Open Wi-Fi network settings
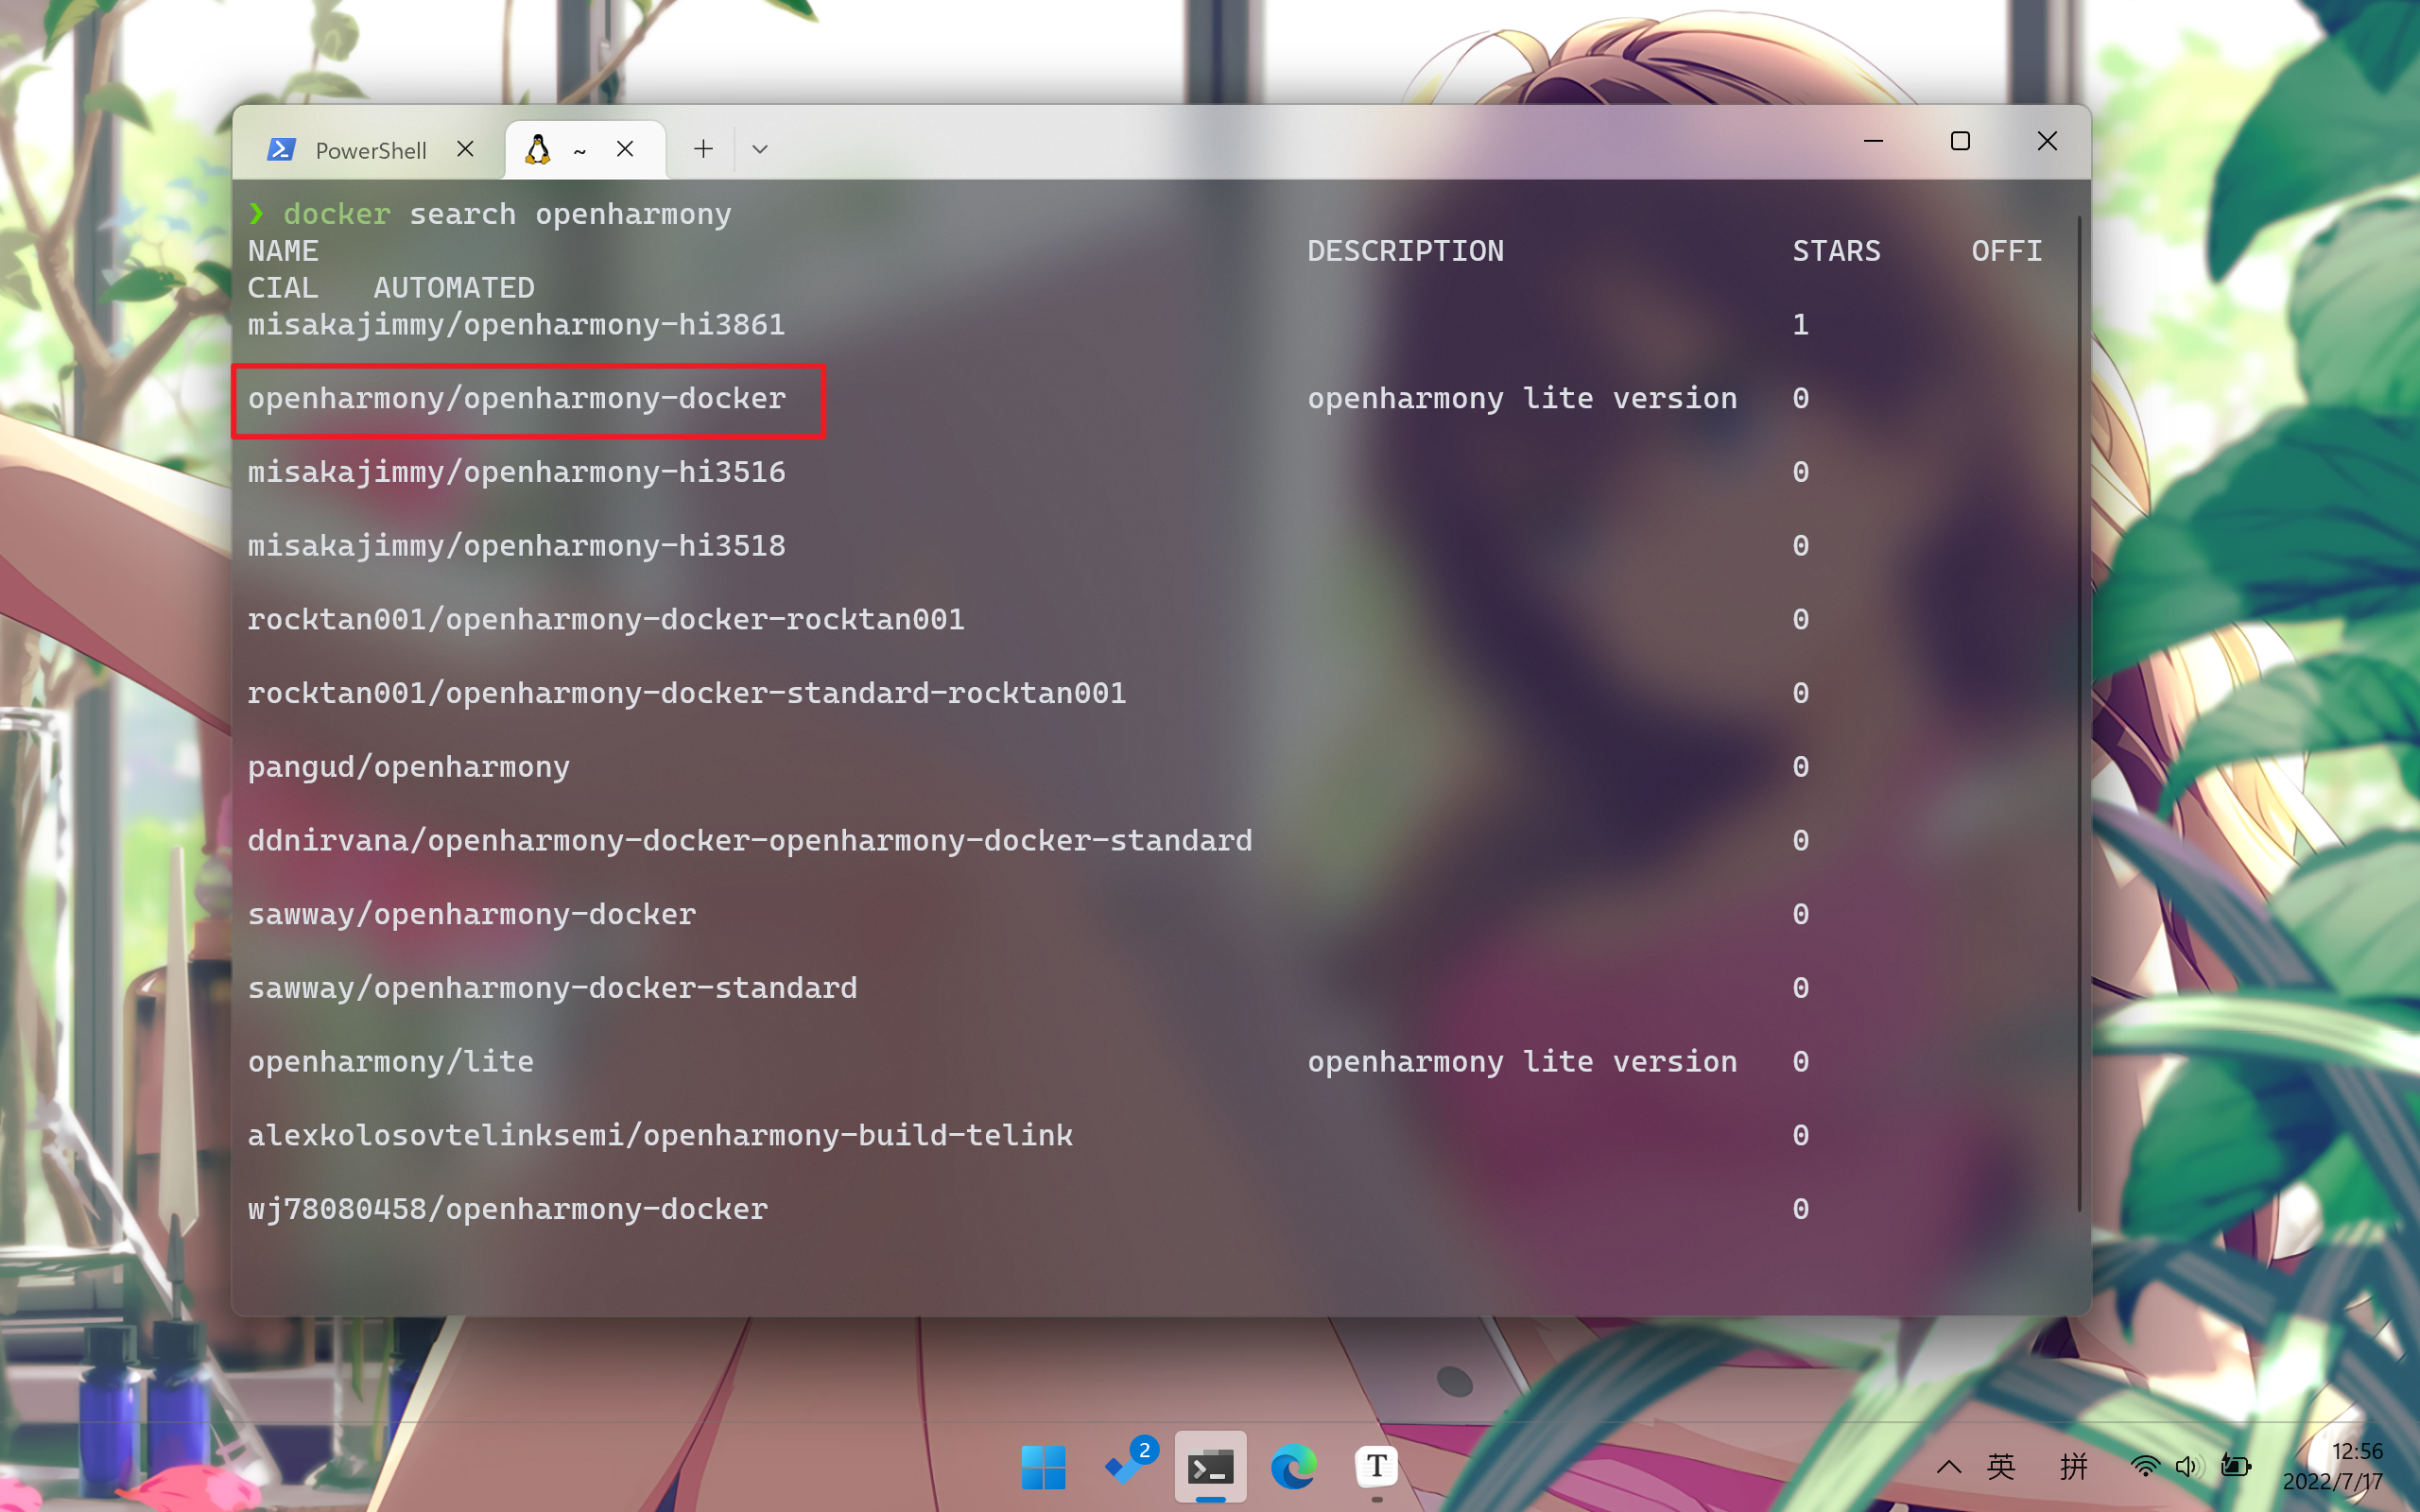This screenshot has height=1512, width=2420. 2144,1467
